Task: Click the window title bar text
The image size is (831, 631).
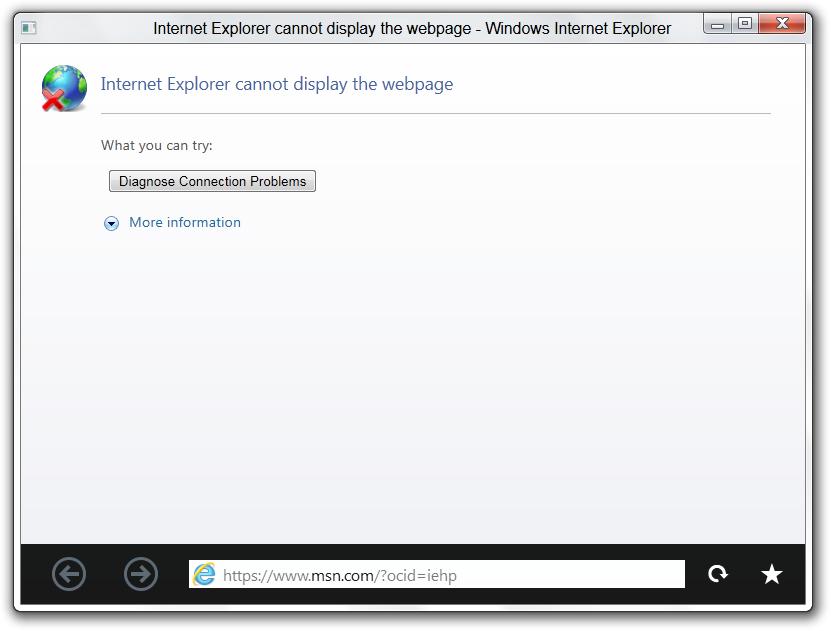Action: click(412, 28)
